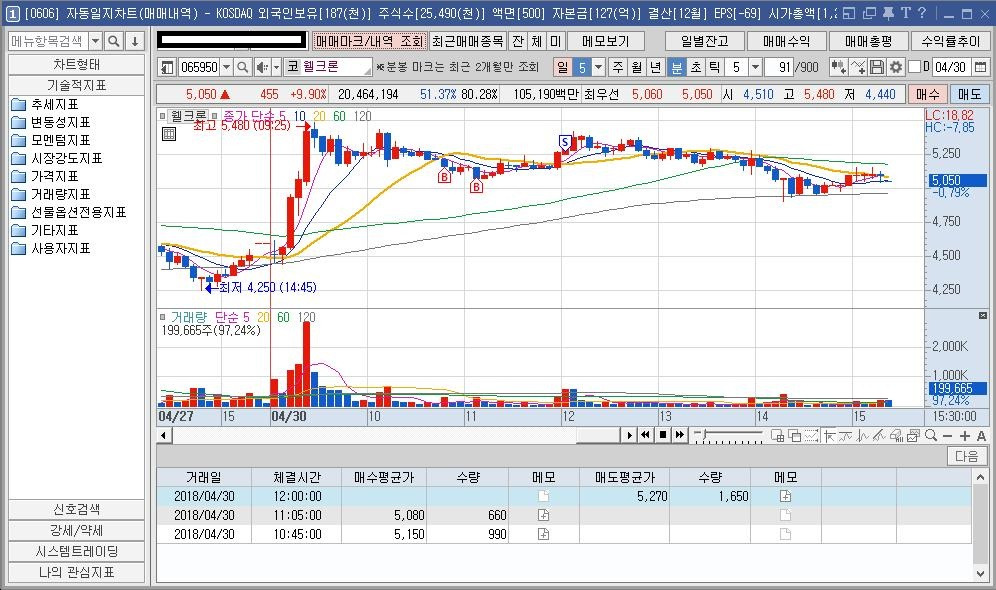Click the dashed range chart icon
Screen dimensions: 996x590
coord(811,436)
